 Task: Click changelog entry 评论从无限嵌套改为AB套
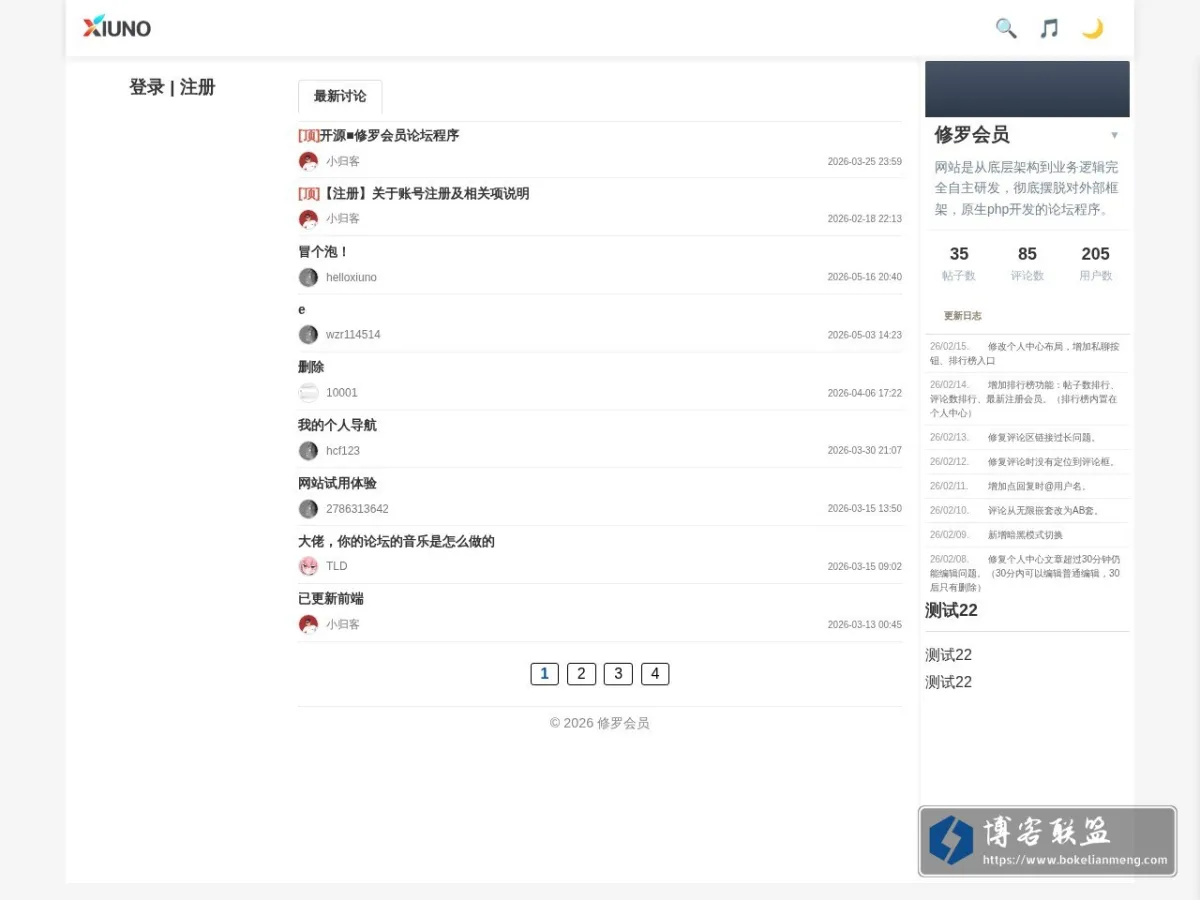(1027, 510)
